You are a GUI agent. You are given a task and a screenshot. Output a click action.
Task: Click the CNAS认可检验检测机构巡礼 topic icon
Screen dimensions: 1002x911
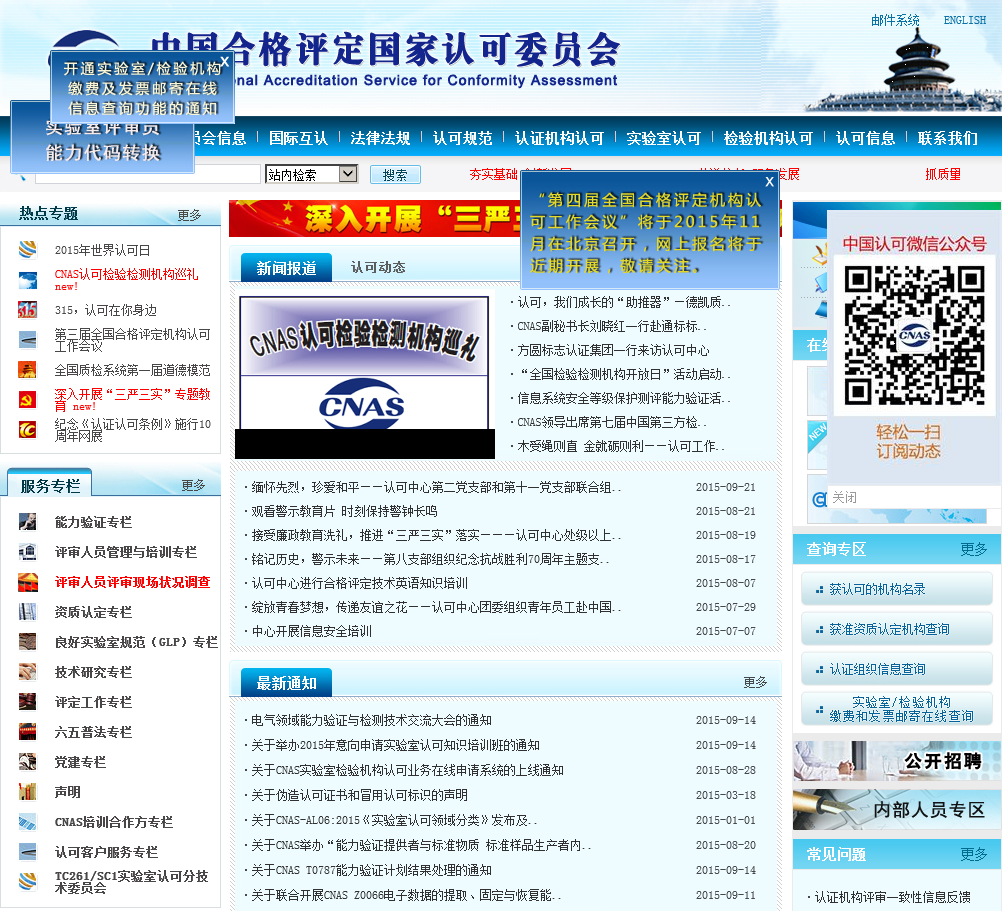[x=27, y=280]
